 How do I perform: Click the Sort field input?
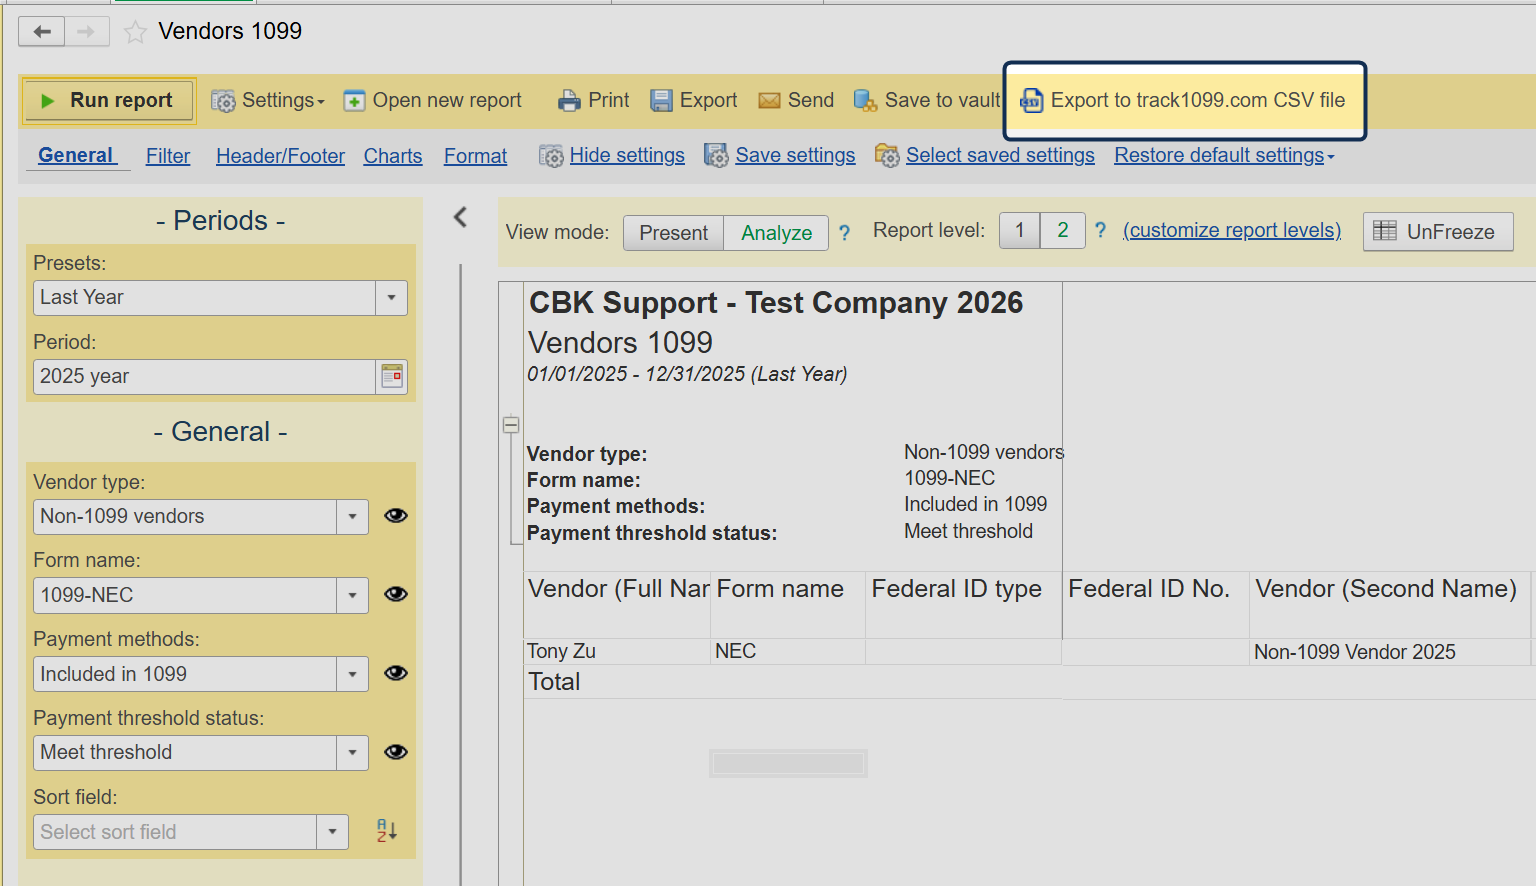[x=175, y=832]
